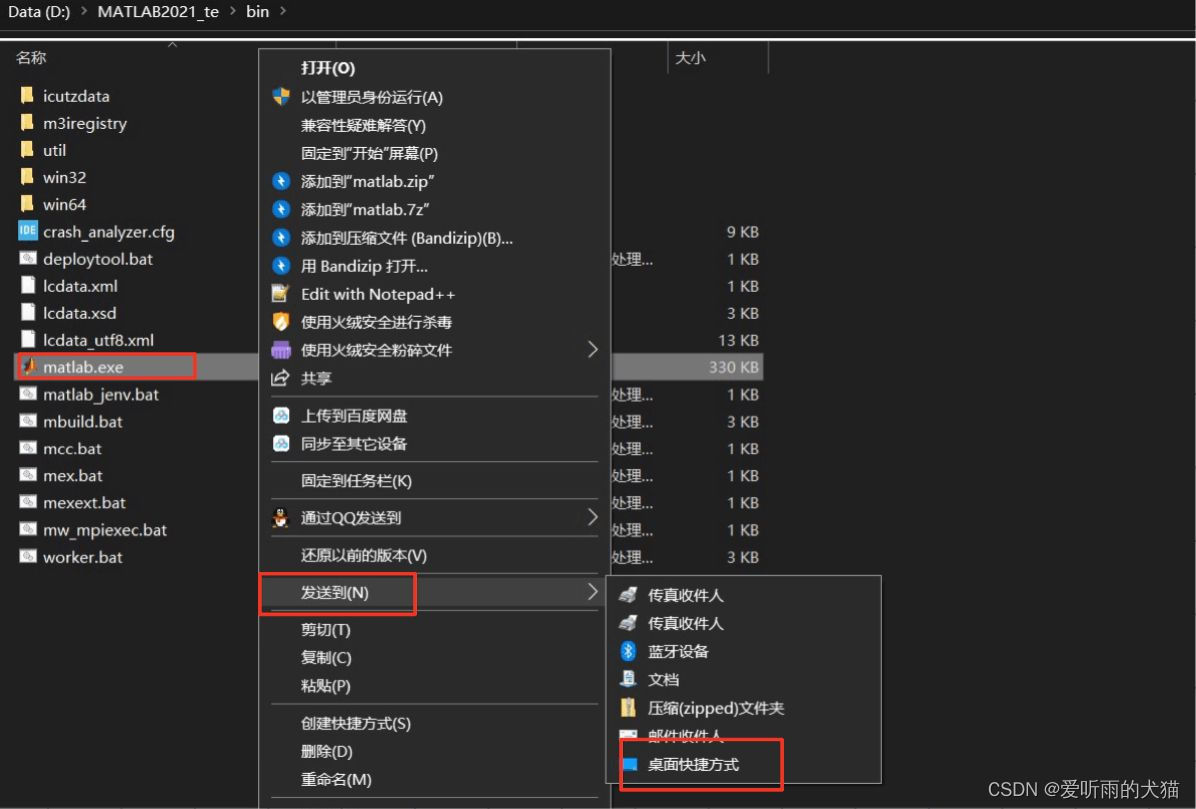Click the win64 folder icon

pos(27,204)
